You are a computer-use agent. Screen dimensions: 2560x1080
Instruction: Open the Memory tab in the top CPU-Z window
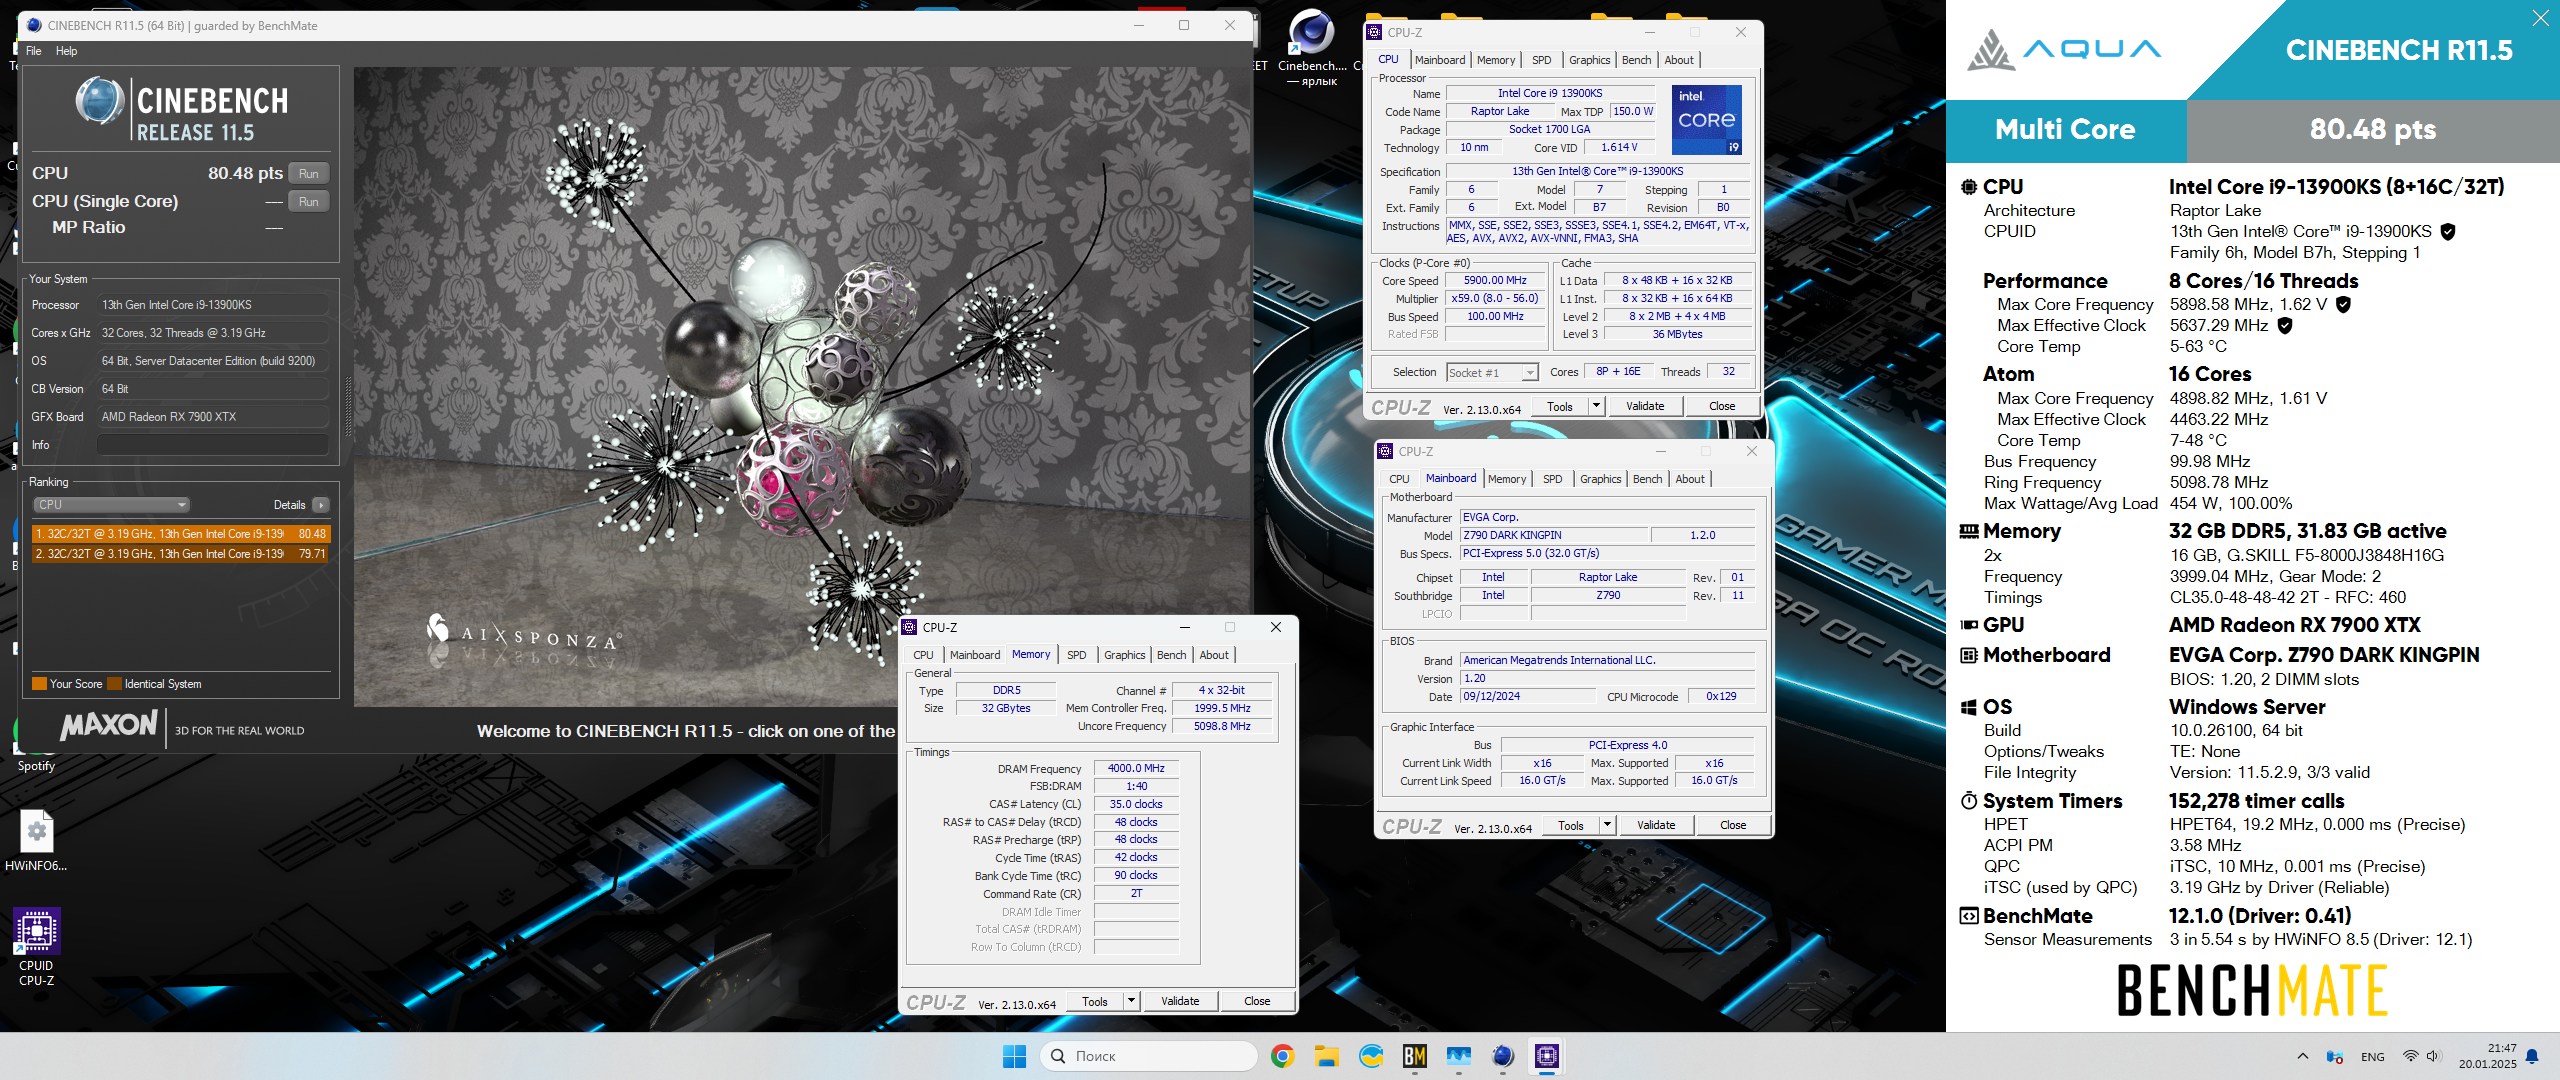tap(1496, 60)
